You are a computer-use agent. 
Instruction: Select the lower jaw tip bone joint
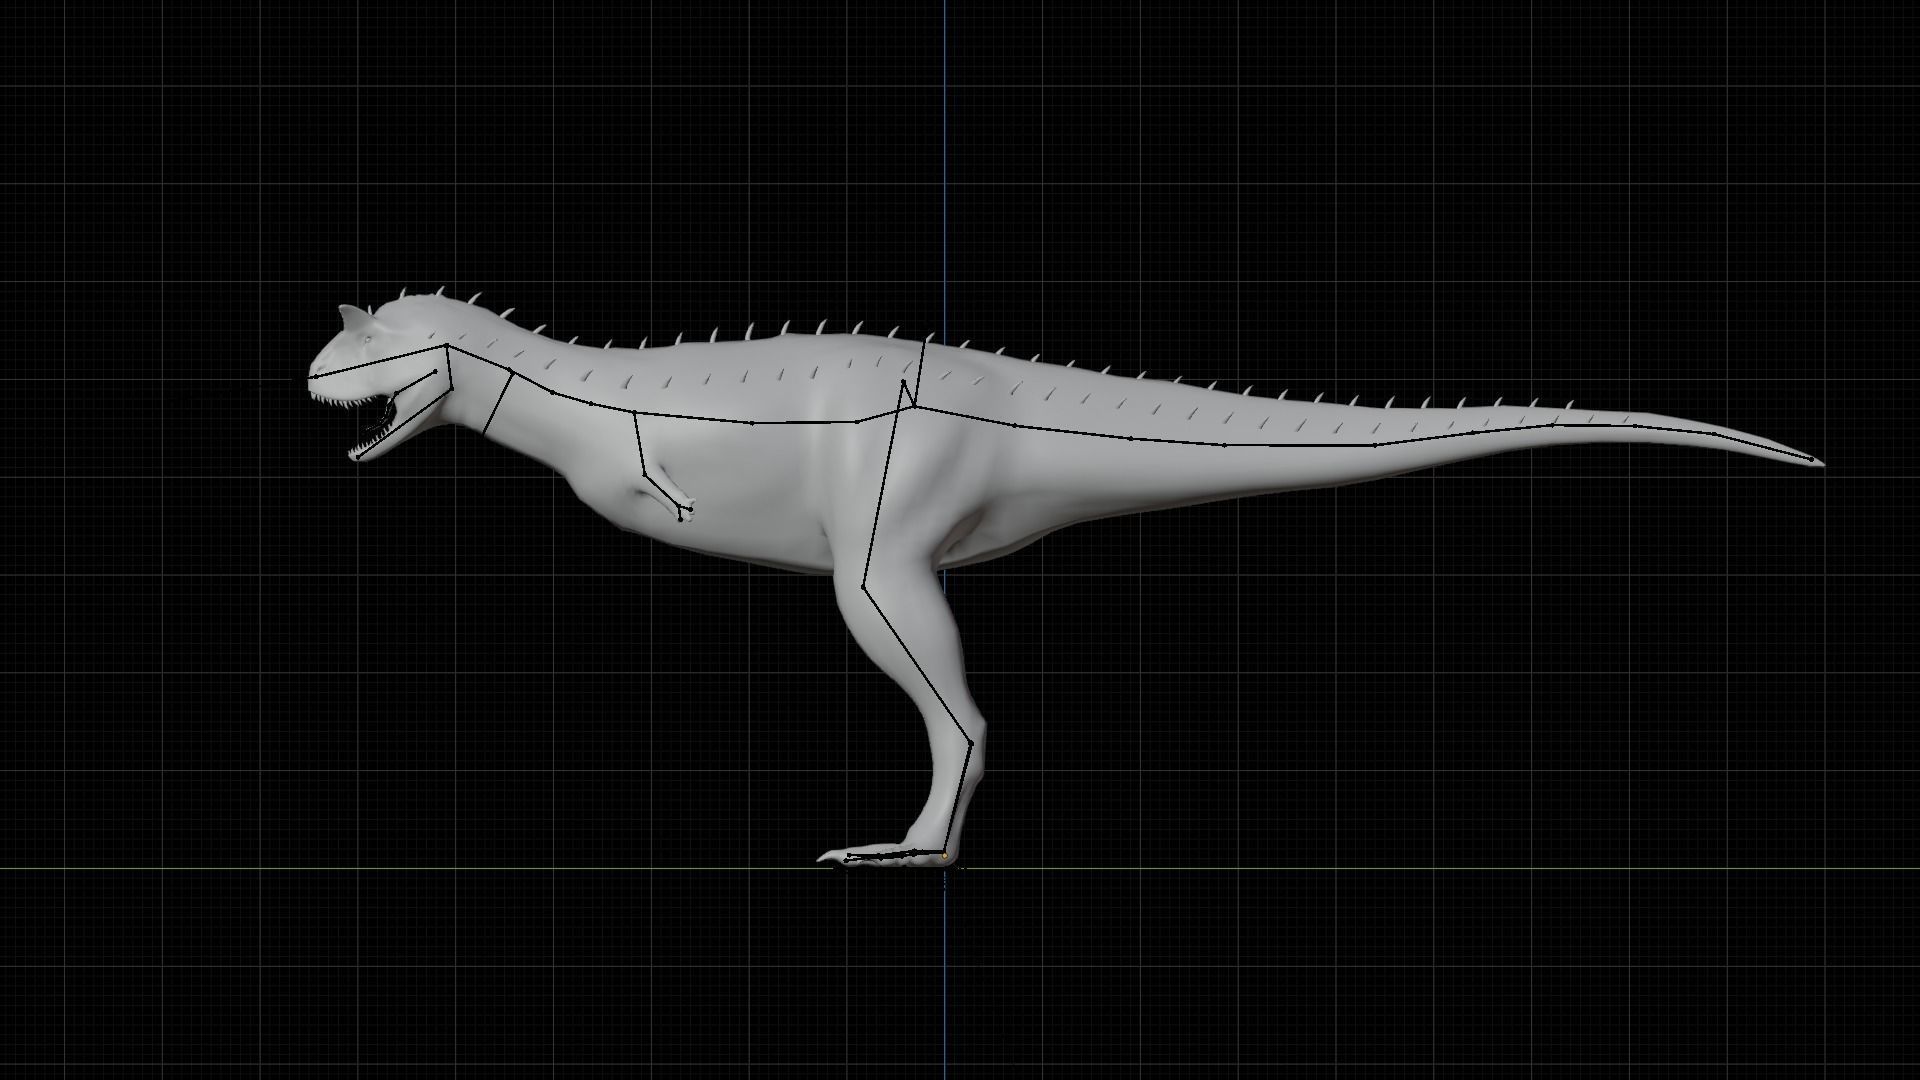tap(357, 457)
